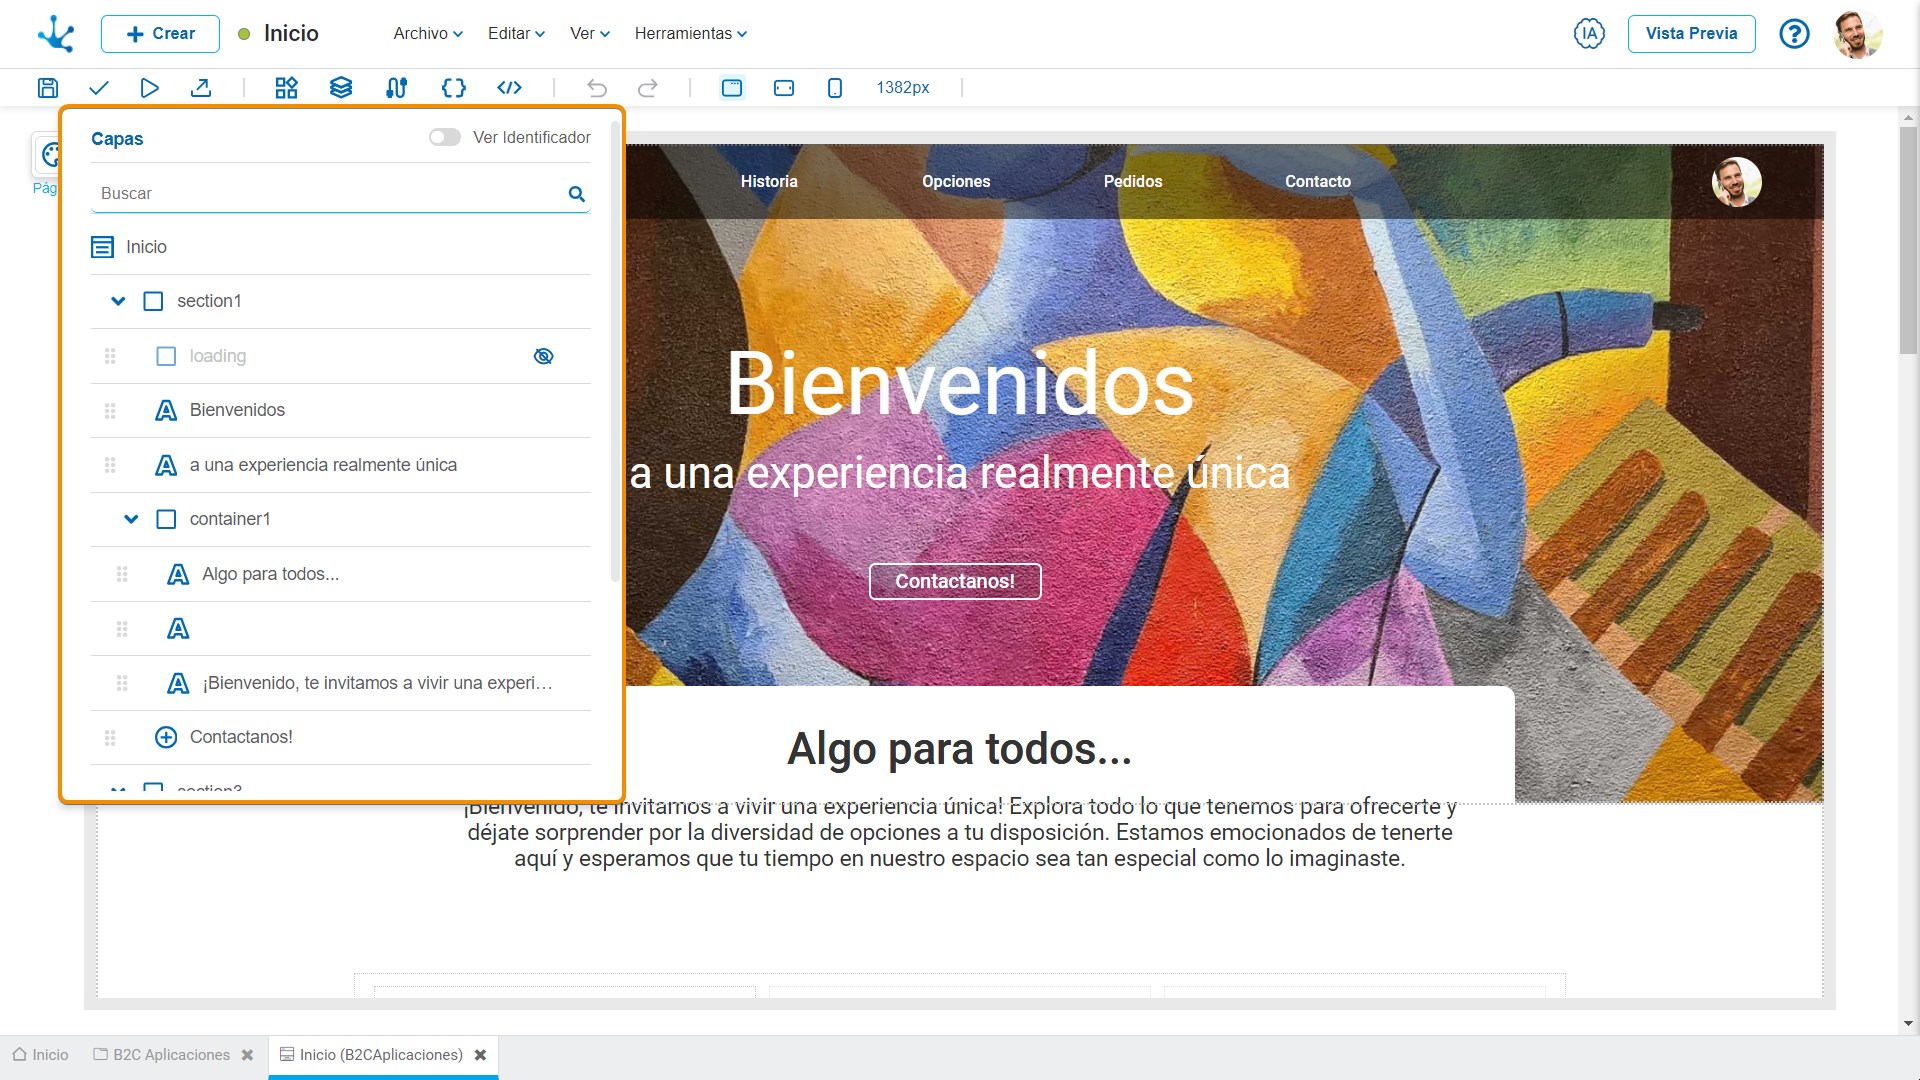This screenshot has width=1920, height=1080.
Task: Toggle the Ver Identificador switch
Action: (x=445, y=137)
